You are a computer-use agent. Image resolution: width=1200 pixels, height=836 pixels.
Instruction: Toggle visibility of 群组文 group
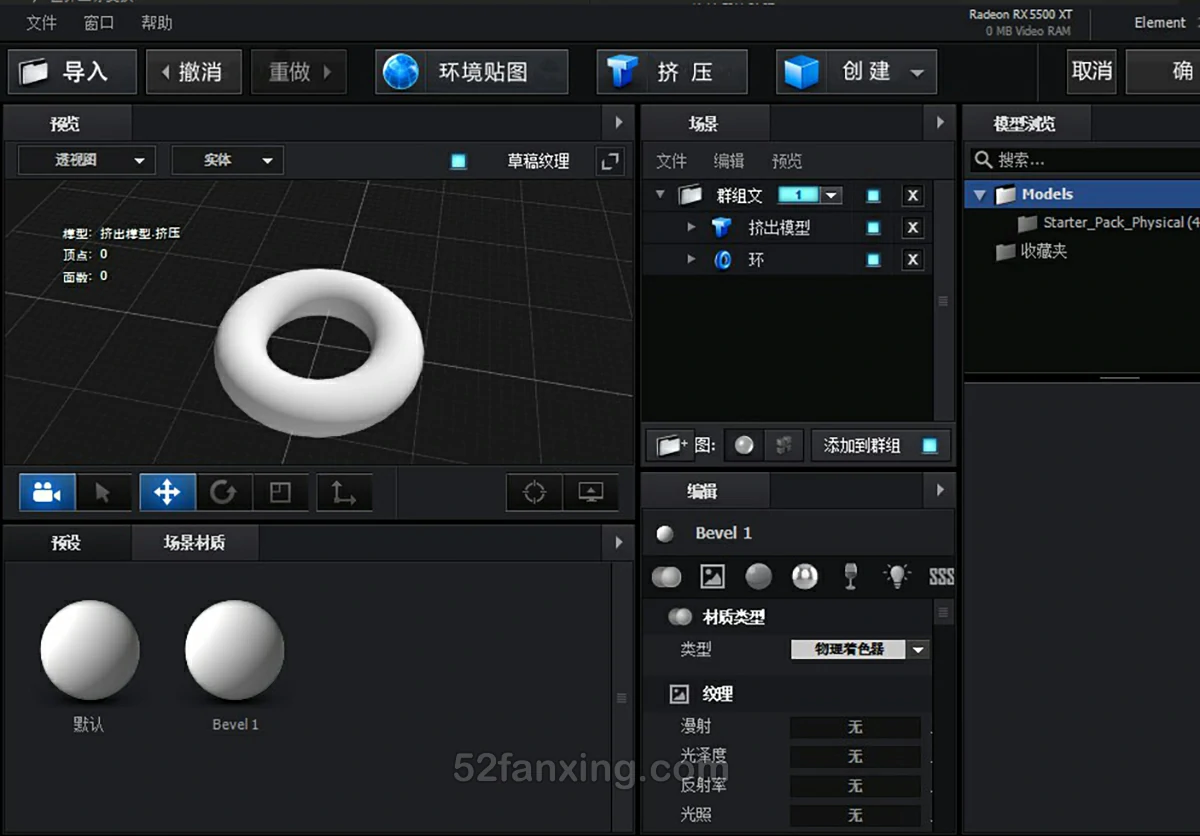click(x=873, y=196)
